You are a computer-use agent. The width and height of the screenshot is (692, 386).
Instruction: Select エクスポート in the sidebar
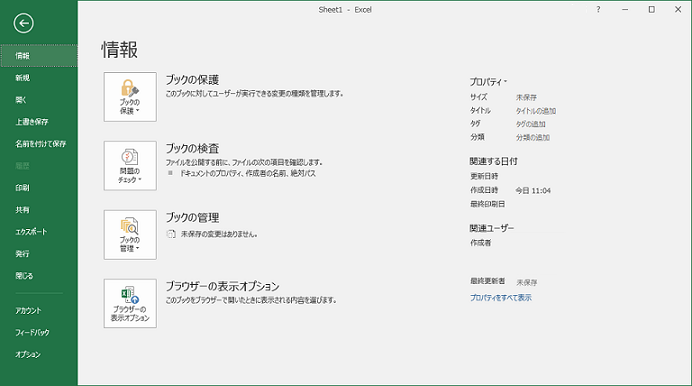tap(39, 232)
